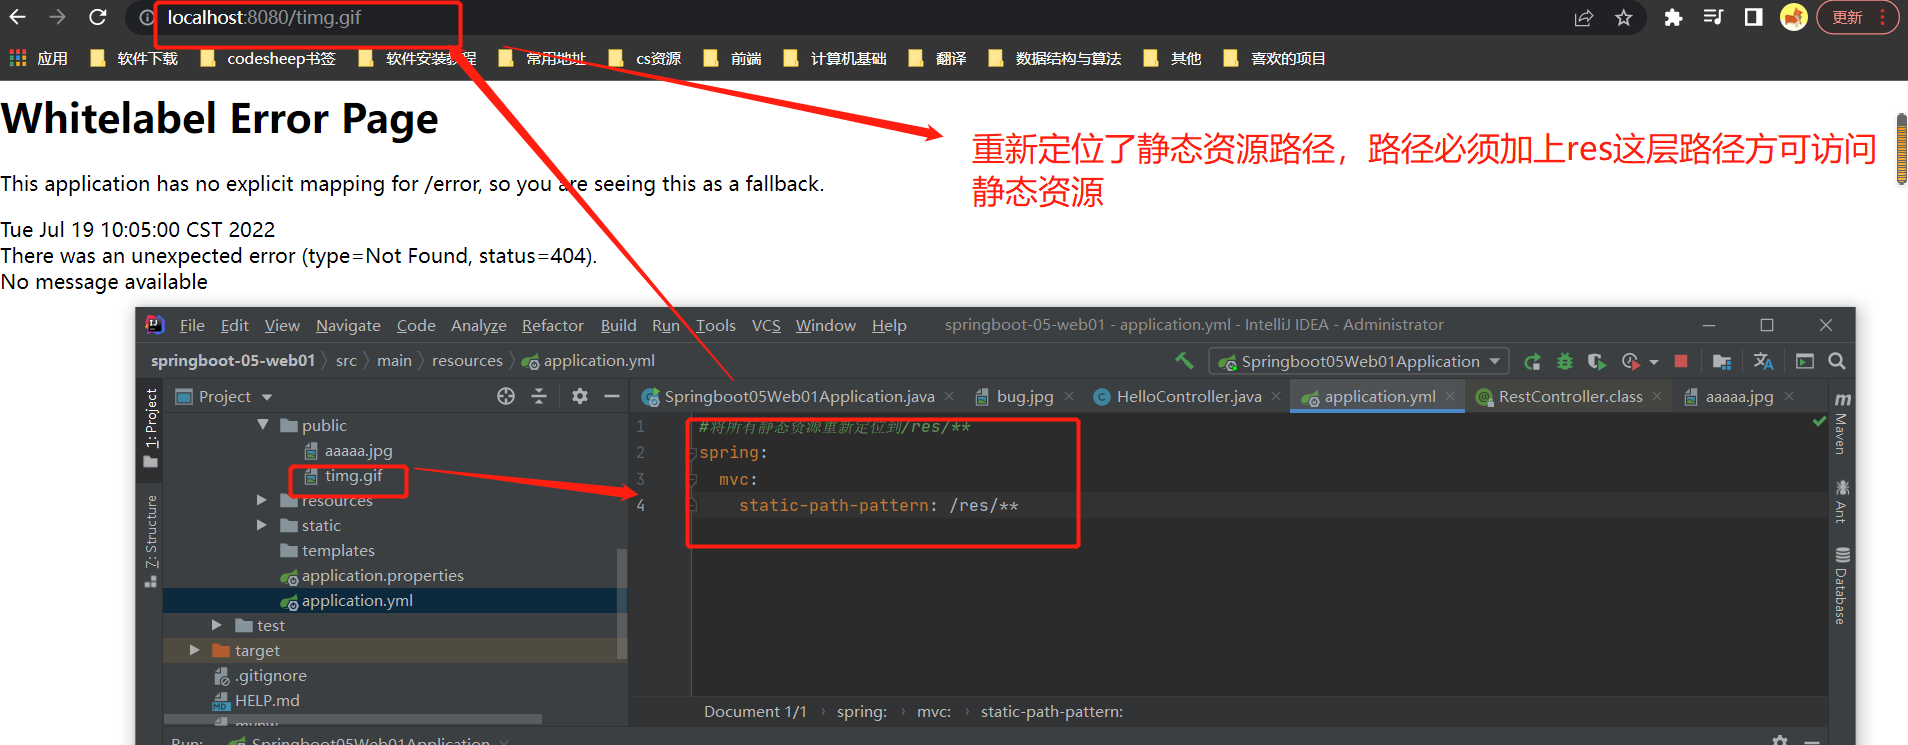This screenshot has height=745, width=1908.
Task: Open the VCS menu
Action: coord(766,326)
